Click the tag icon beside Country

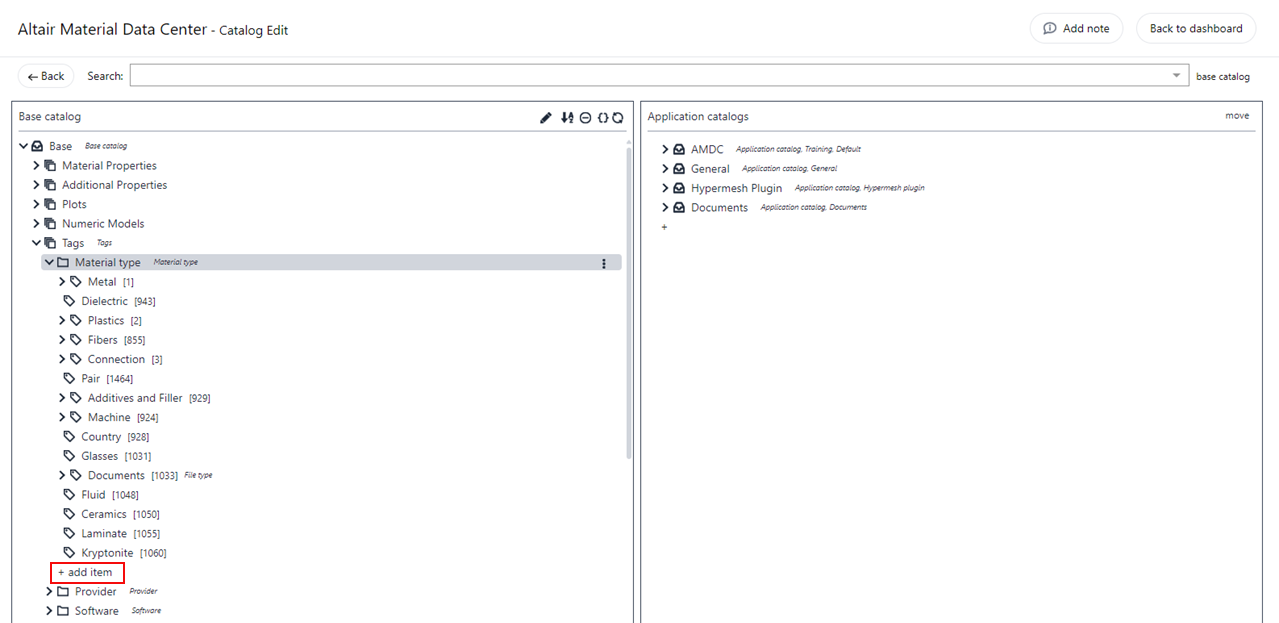click(69, 437)
